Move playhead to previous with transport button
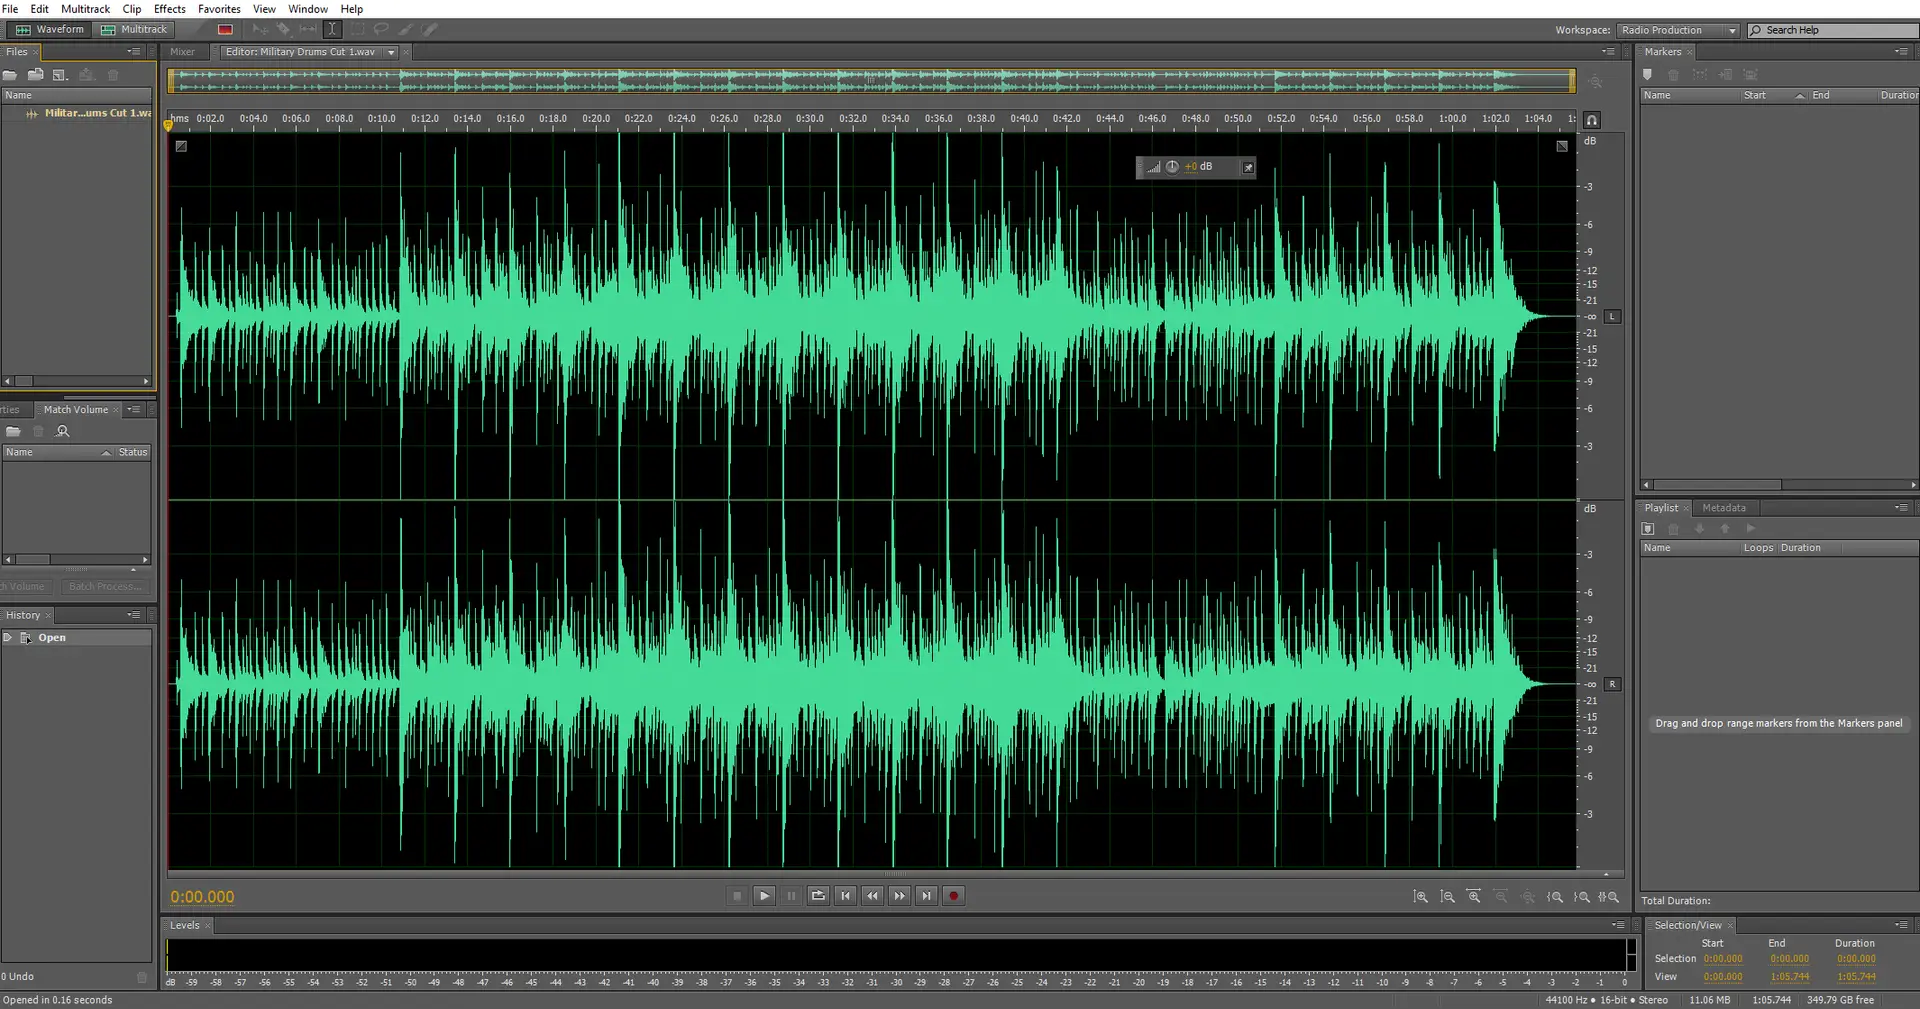 pyautogui.click(x=845, y=896)
